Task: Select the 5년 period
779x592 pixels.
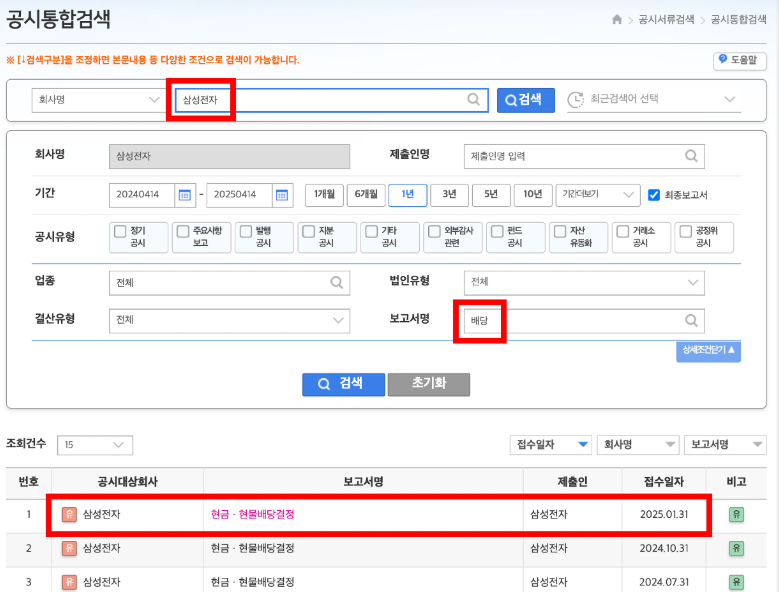Action: 491,195
